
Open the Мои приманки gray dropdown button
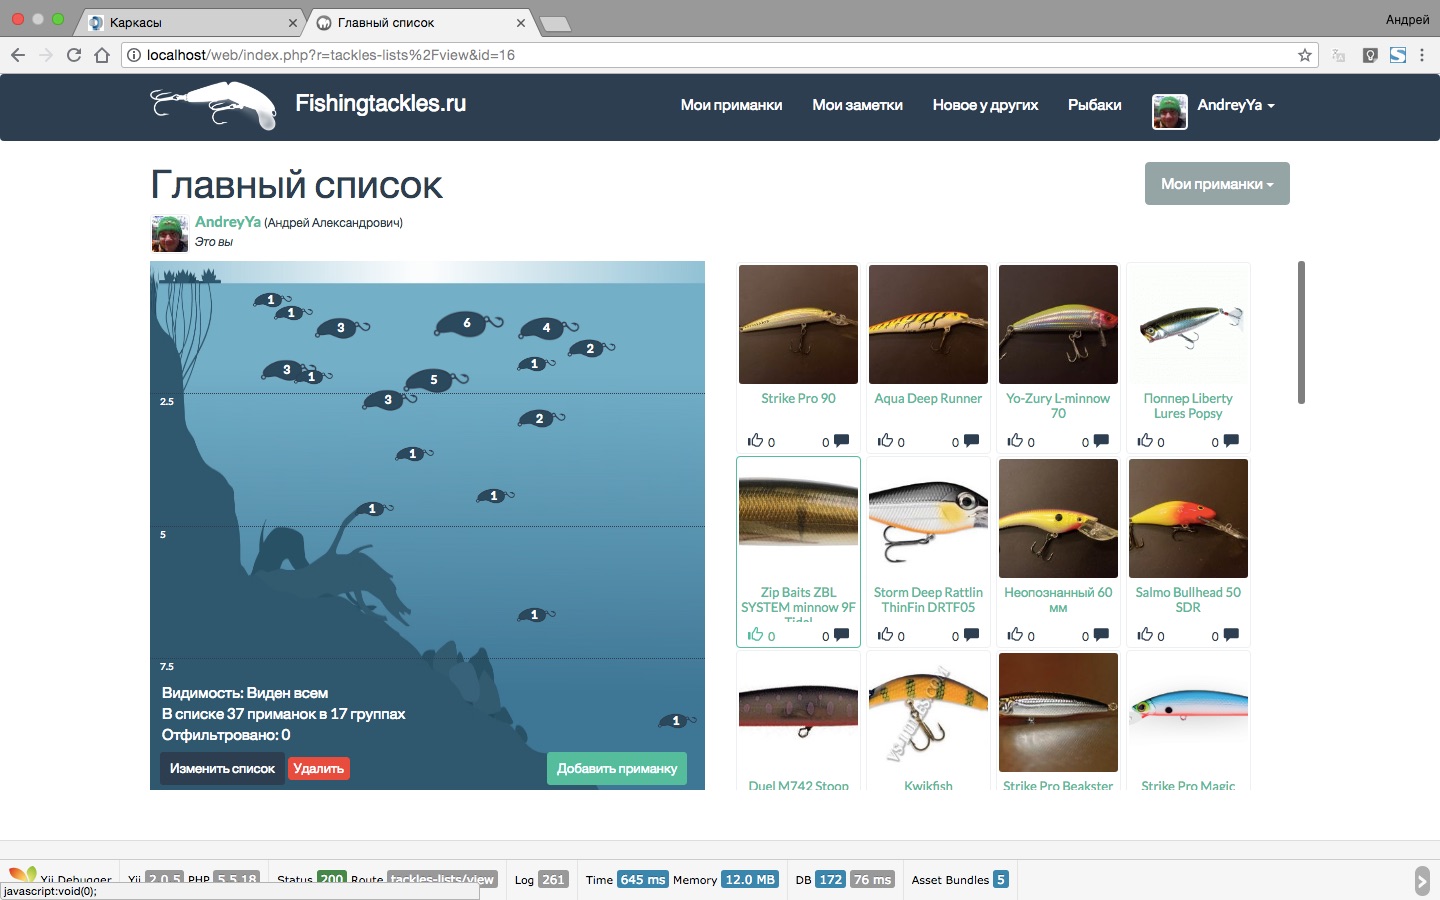(x=1217, y=184)
